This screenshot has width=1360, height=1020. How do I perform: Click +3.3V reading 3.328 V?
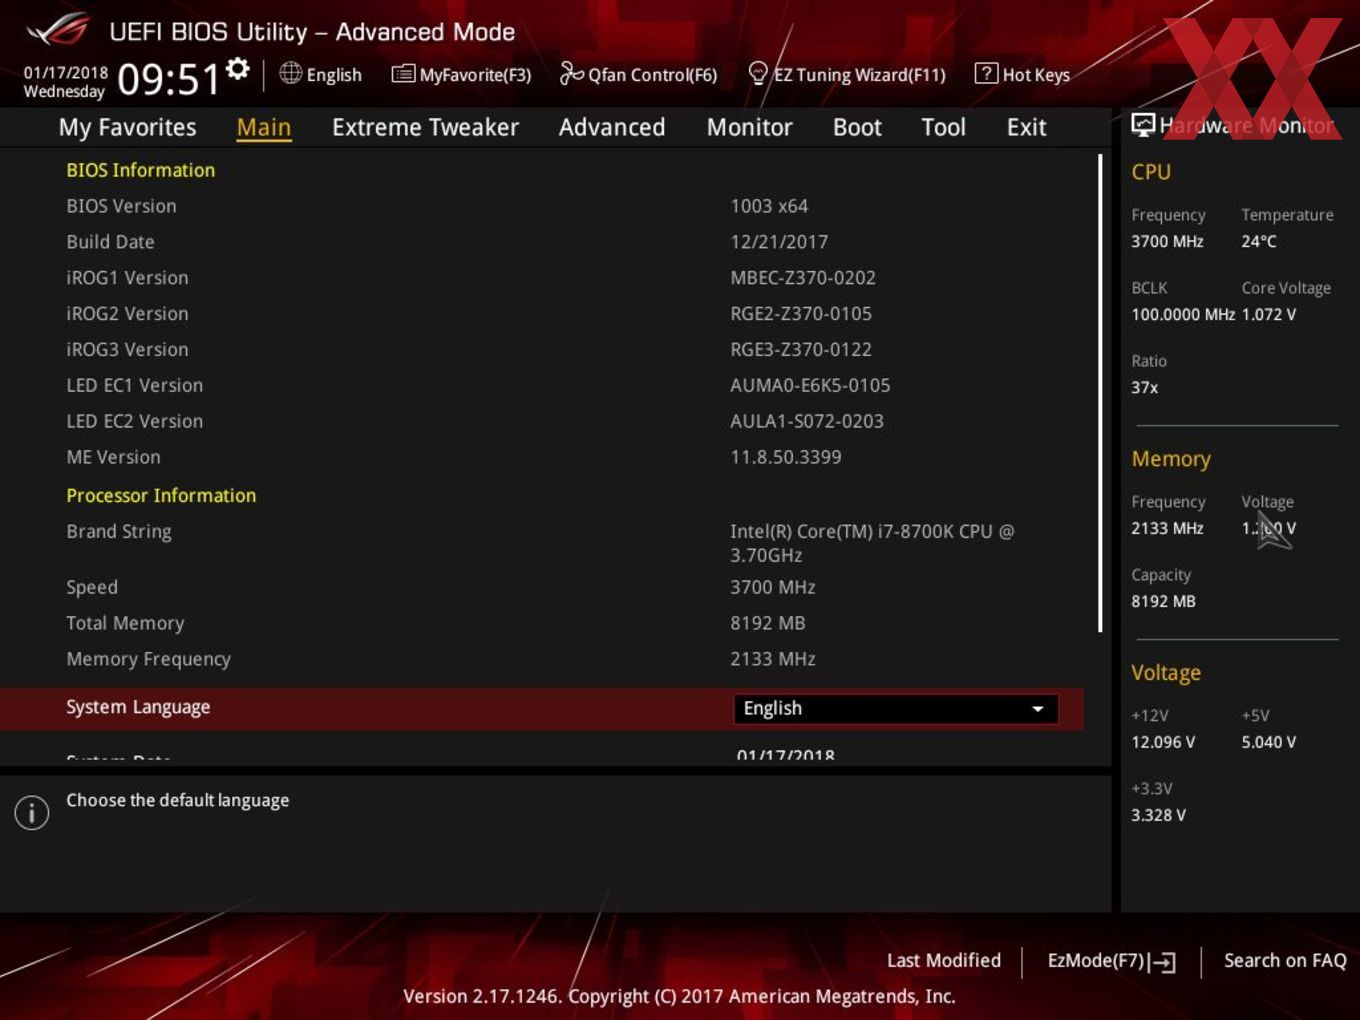1159,816
